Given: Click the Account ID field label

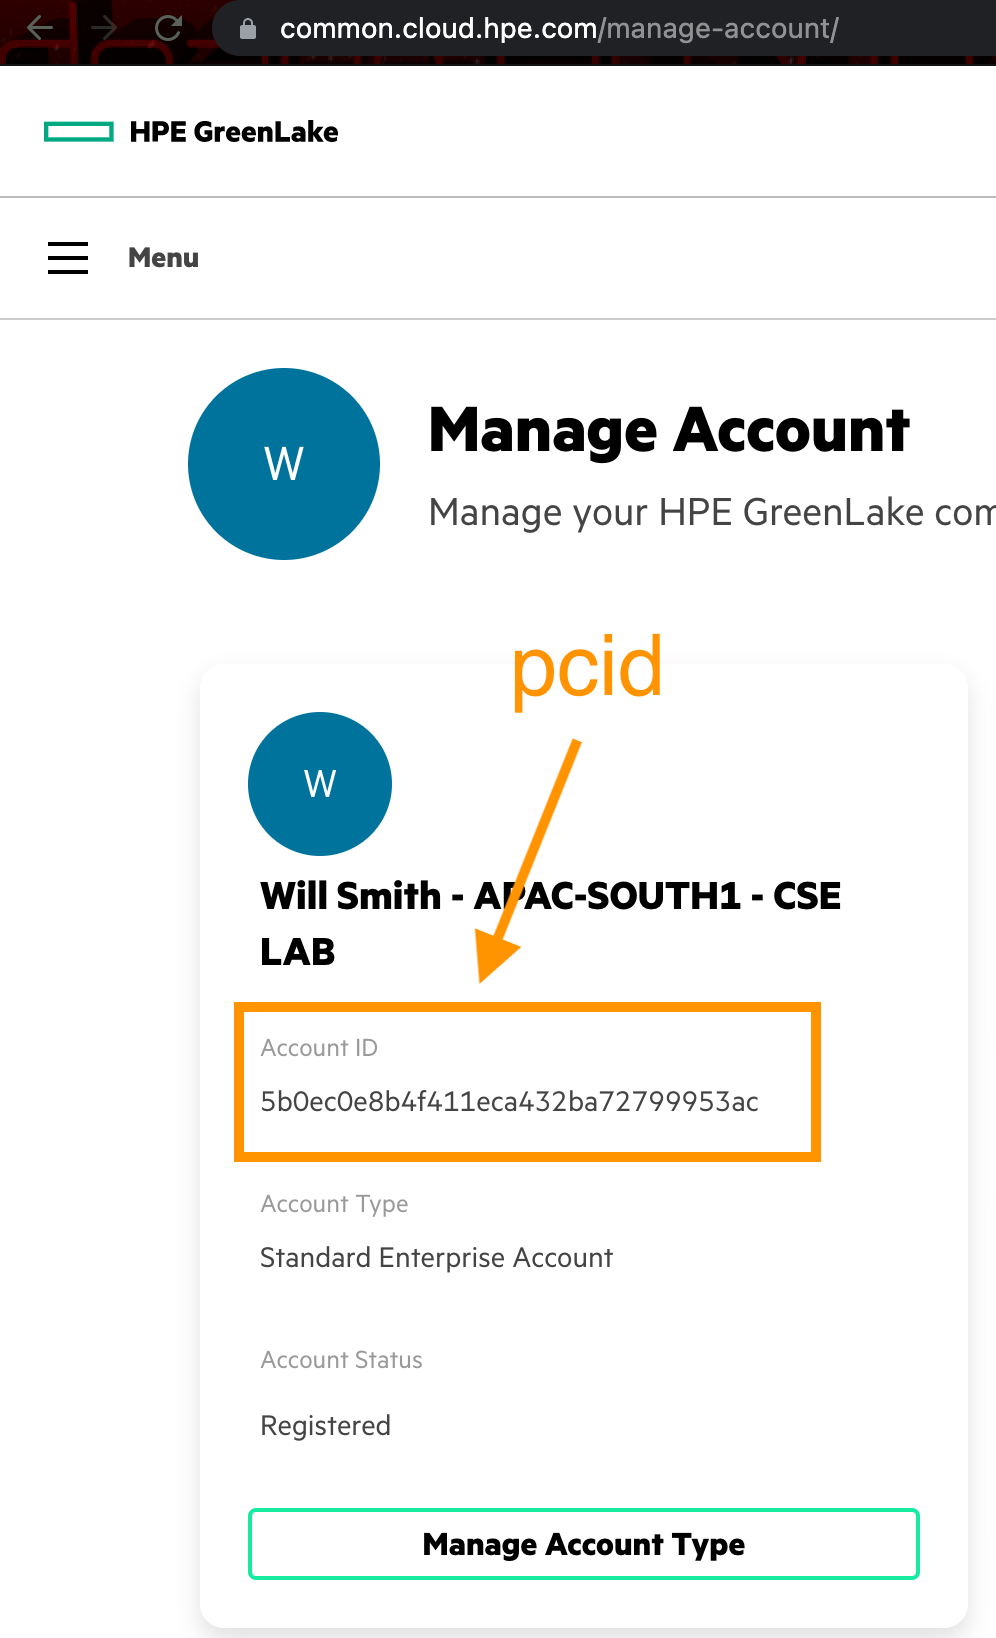Looking at the screenshot, I should tap(319, 1048).
